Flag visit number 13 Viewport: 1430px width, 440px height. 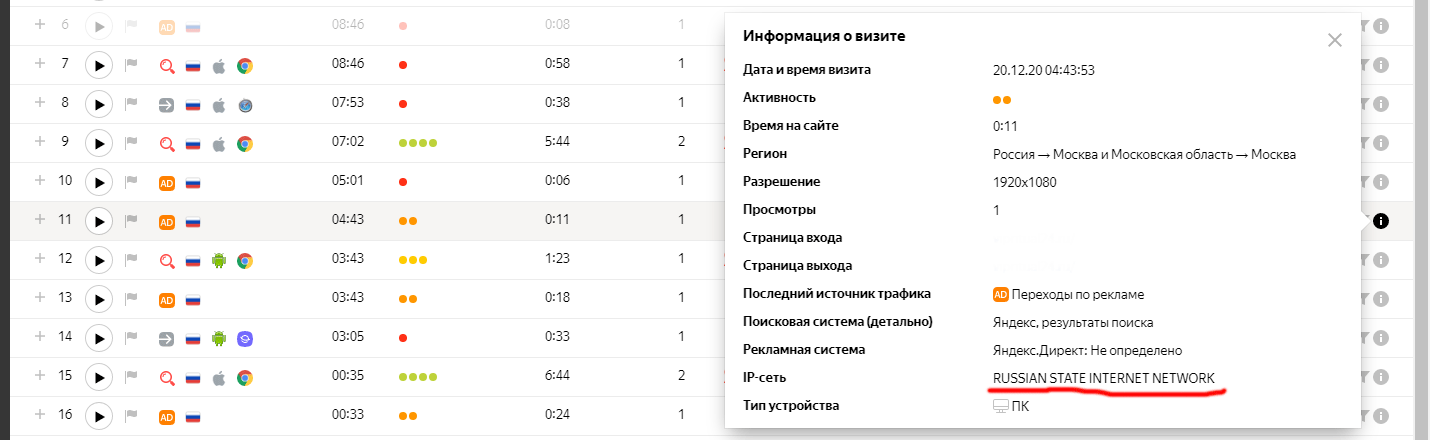pos(130,299)
